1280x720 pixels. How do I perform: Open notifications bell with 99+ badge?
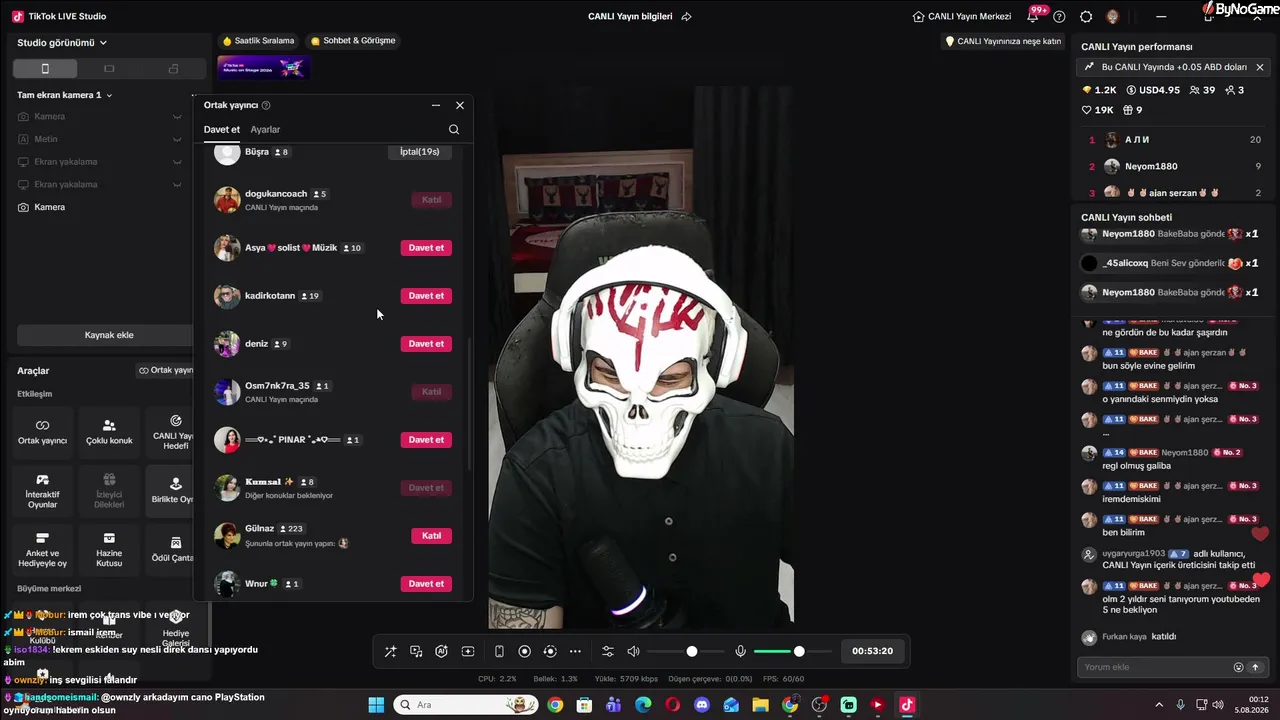coord(1033,16)
